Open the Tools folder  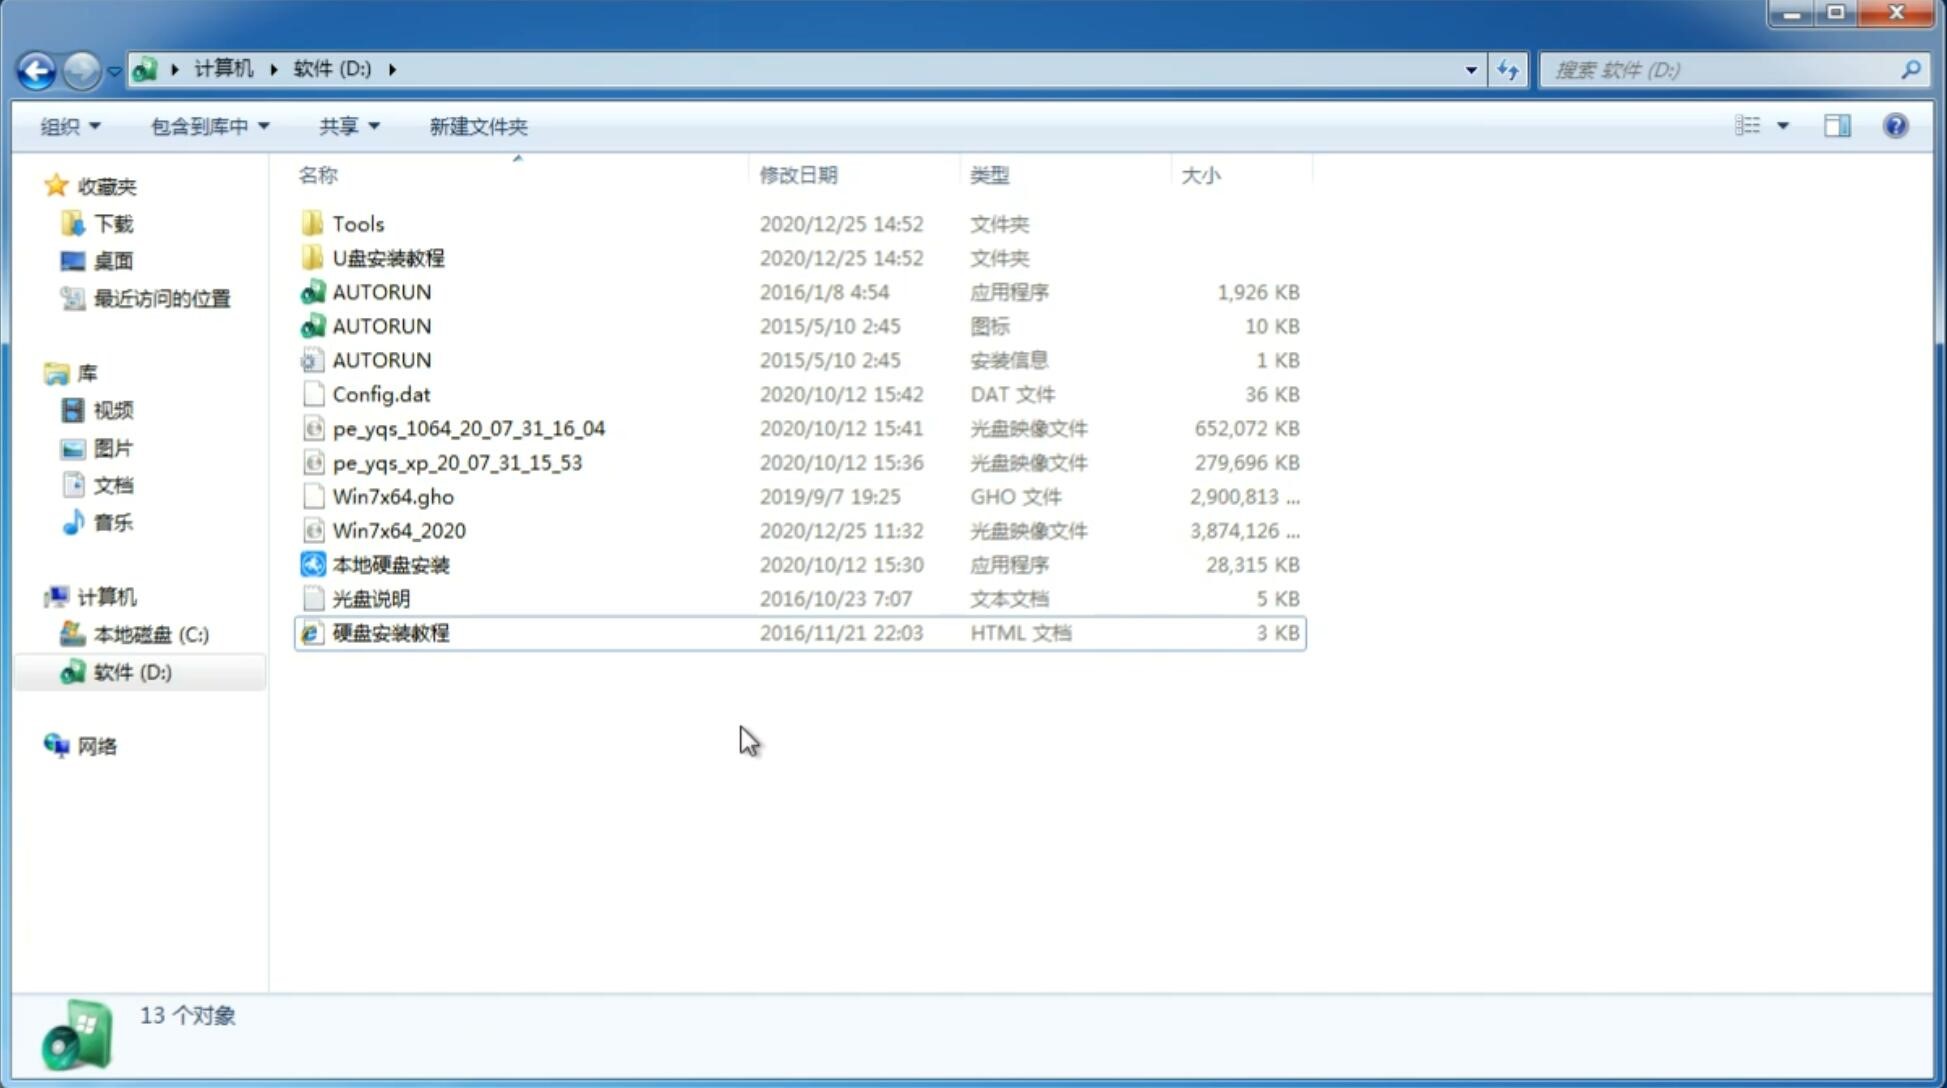pyautogui.click(x=358, y=223)
